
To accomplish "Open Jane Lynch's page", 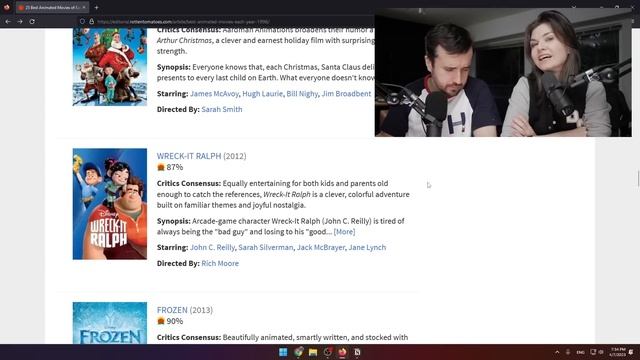I will click(x=367, y=247).
